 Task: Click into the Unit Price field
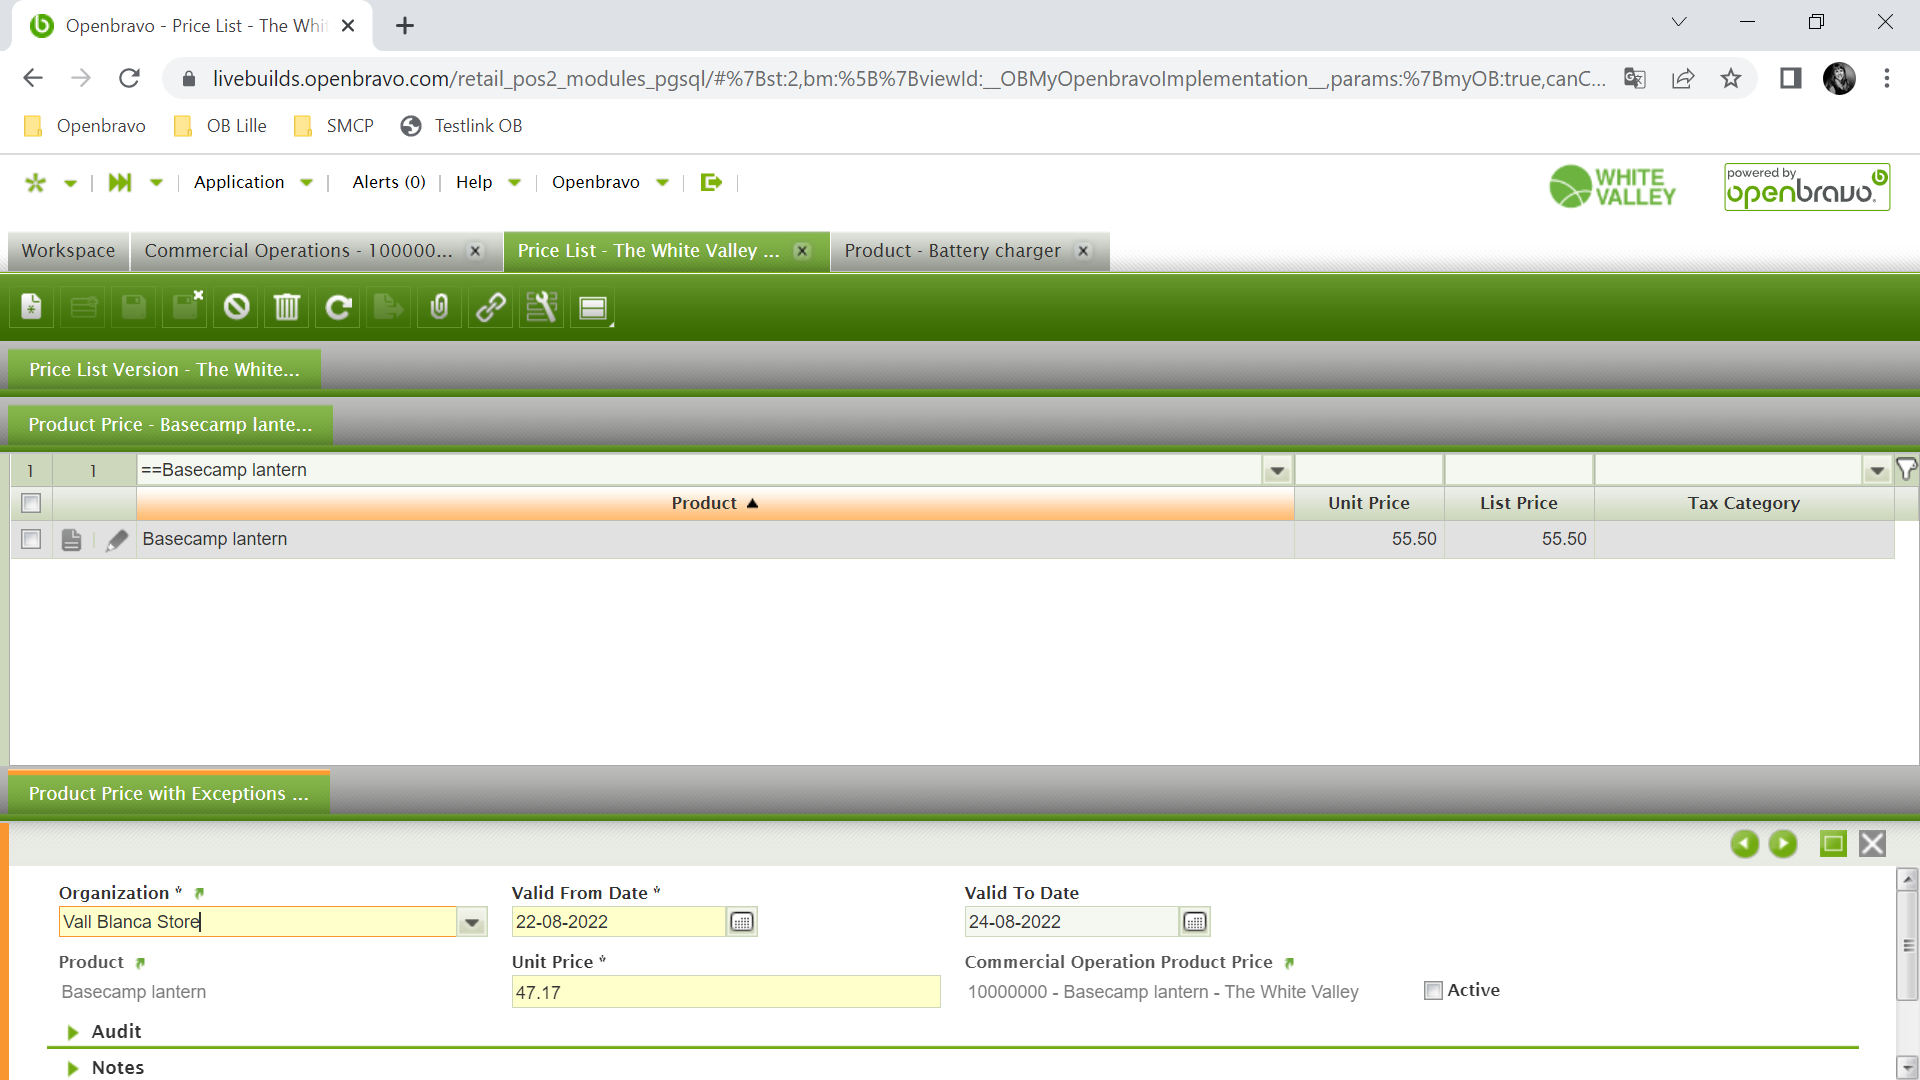(x=725, y=992)
